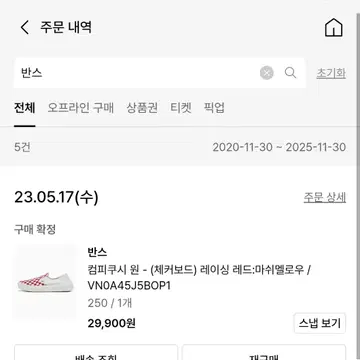Tap the magnifier search icon
The width and height of the screenshot is (360, 360).
(290, 73)
